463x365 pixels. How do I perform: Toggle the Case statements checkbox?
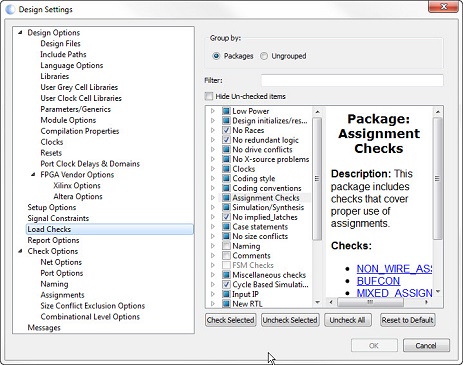pos(226,227)
